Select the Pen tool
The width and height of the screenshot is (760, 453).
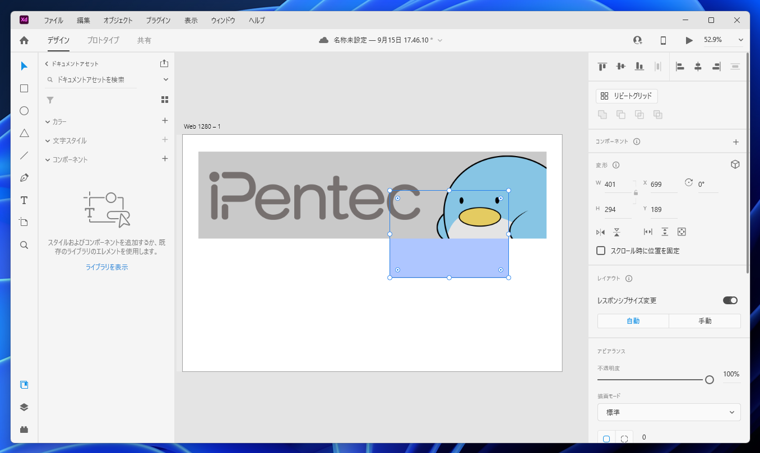pos(24,178)
